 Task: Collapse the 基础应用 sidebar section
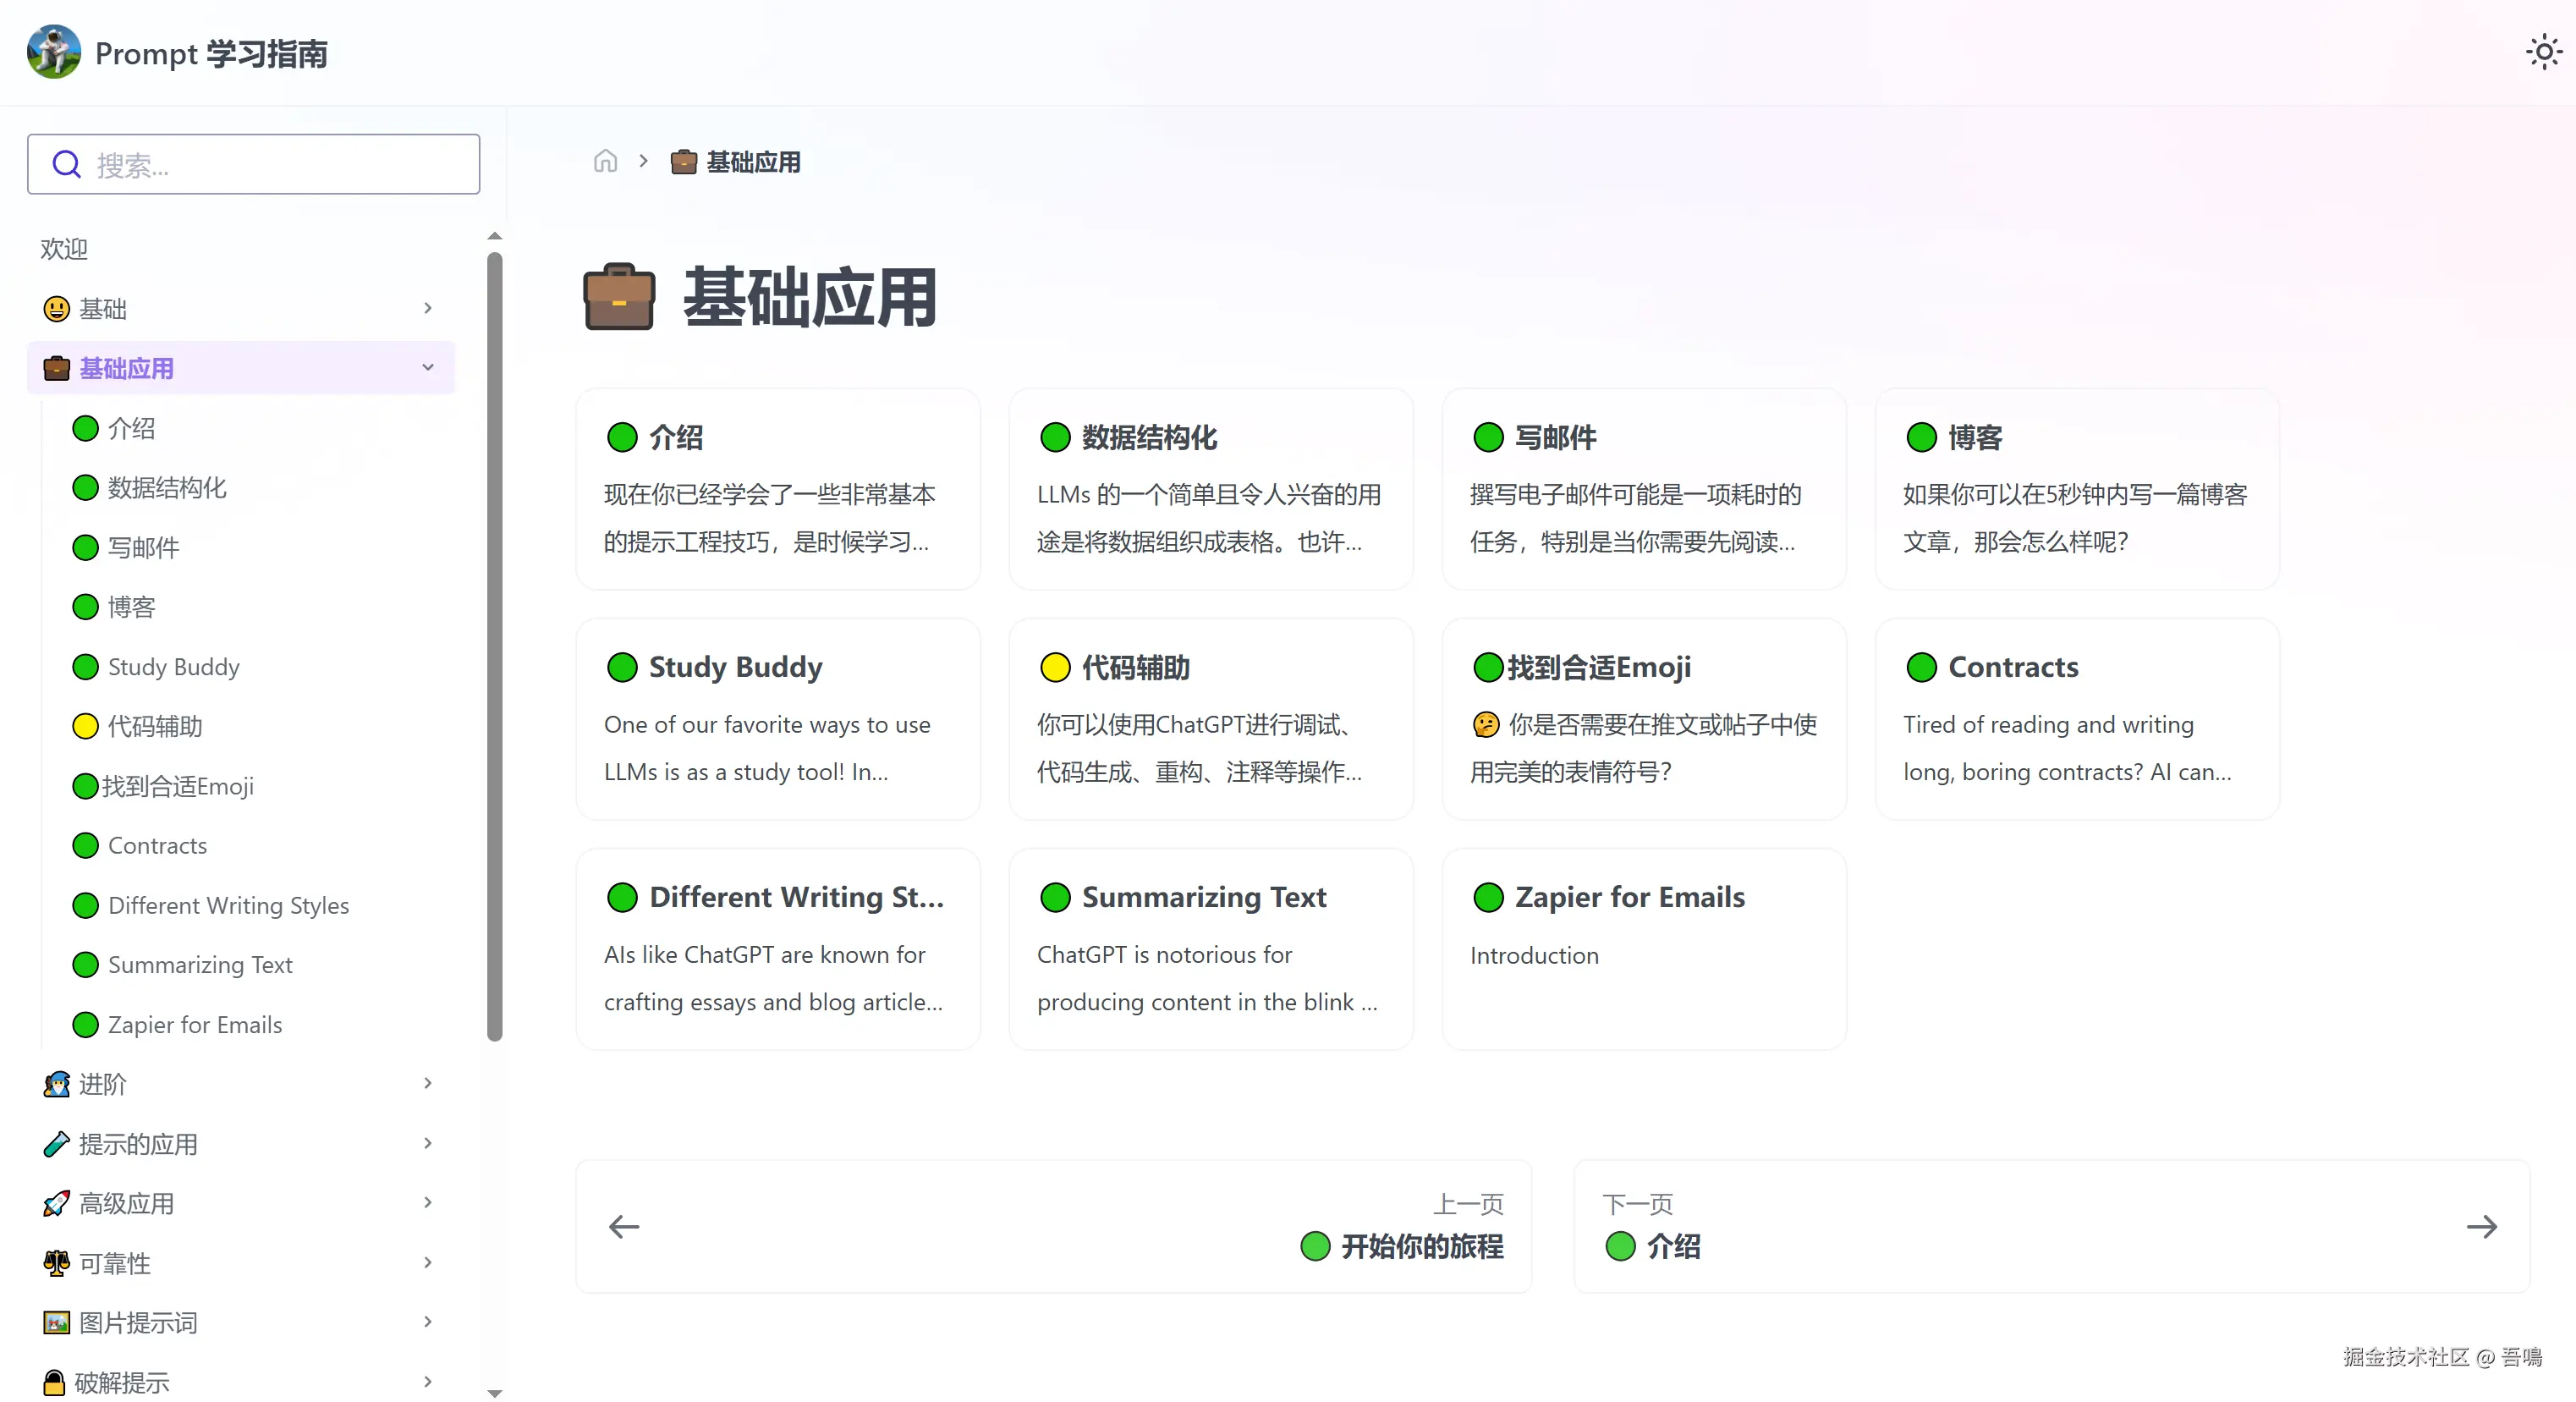(x=428, y=368)
